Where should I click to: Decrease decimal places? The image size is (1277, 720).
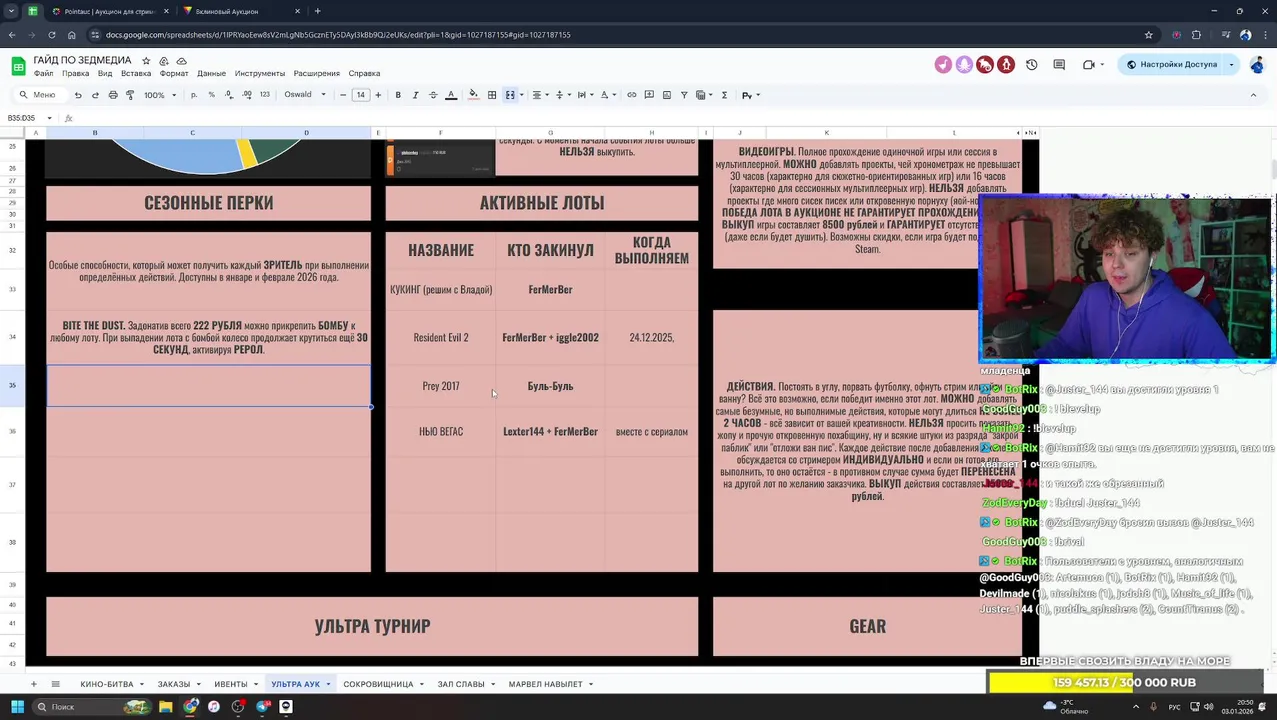point(229,95)
